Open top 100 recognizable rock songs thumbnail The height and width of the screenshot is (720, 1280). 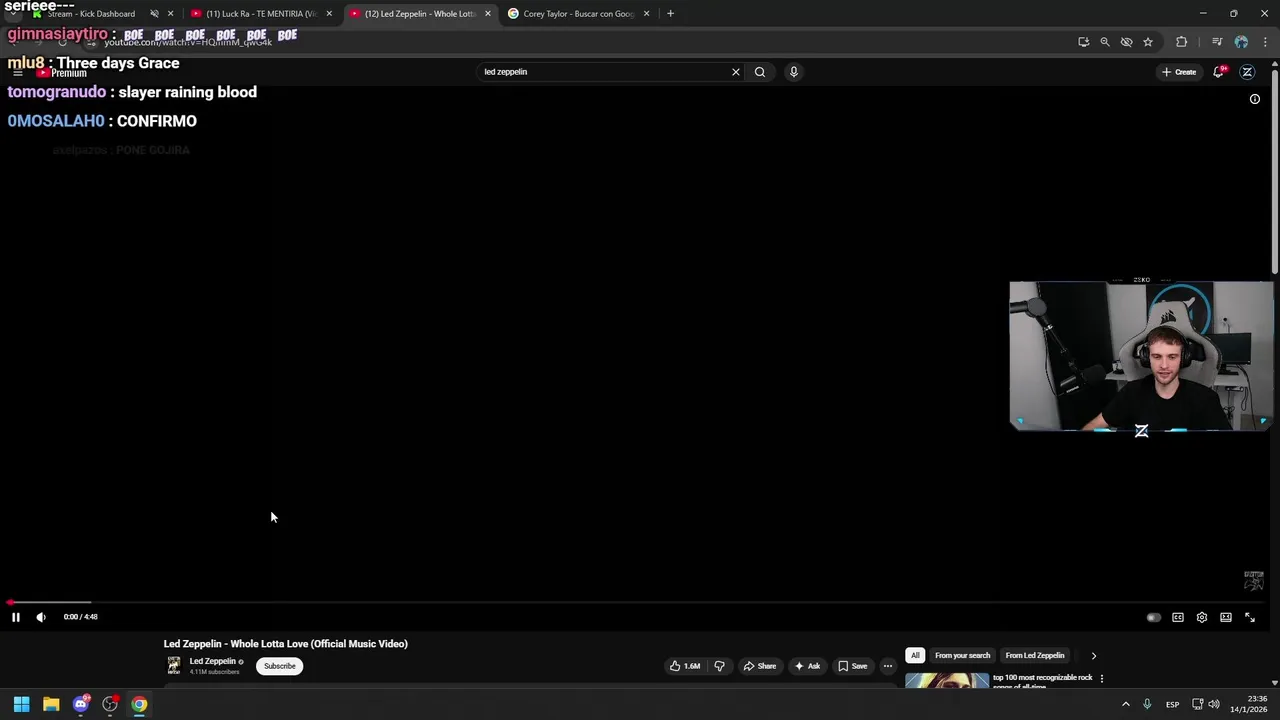coord(947,681)
